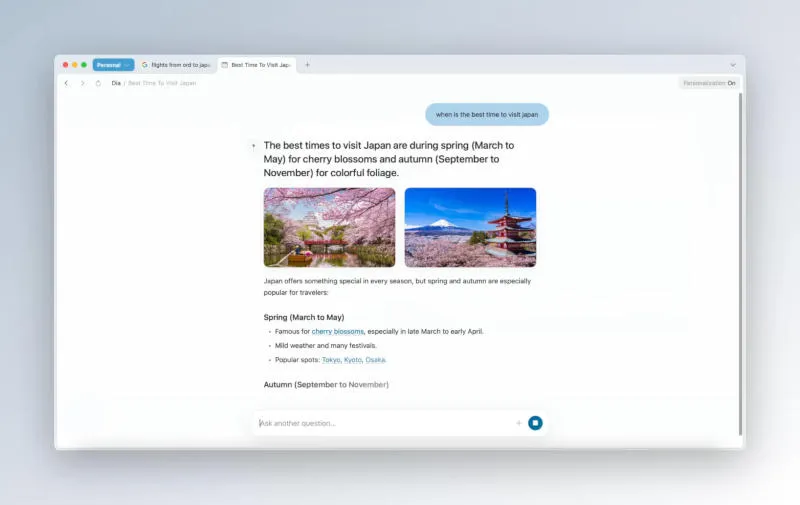Click the plus attachment icon in question box

coord(518,423)
